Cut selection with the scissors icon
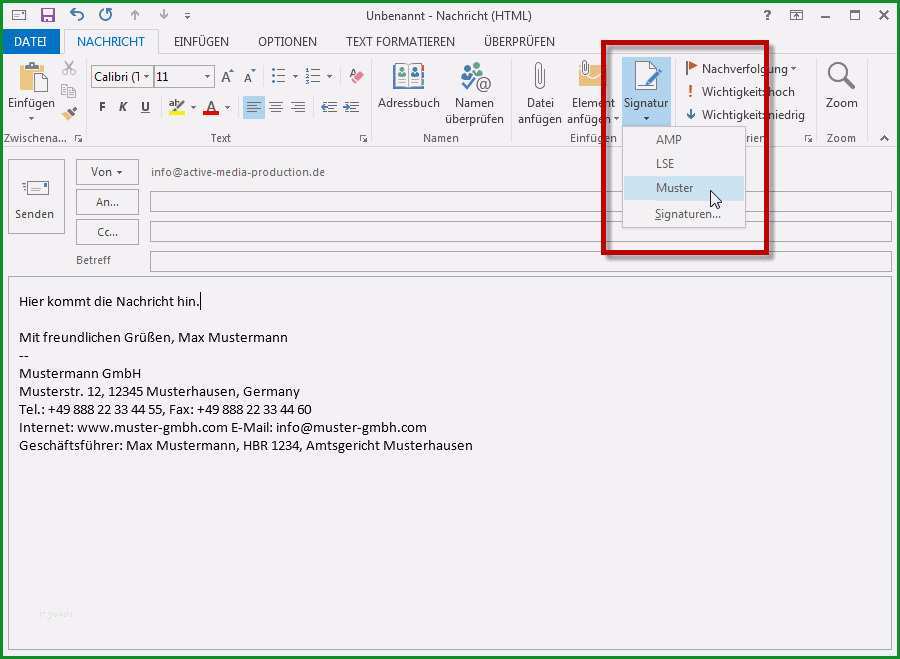 (x=69, y=68)
